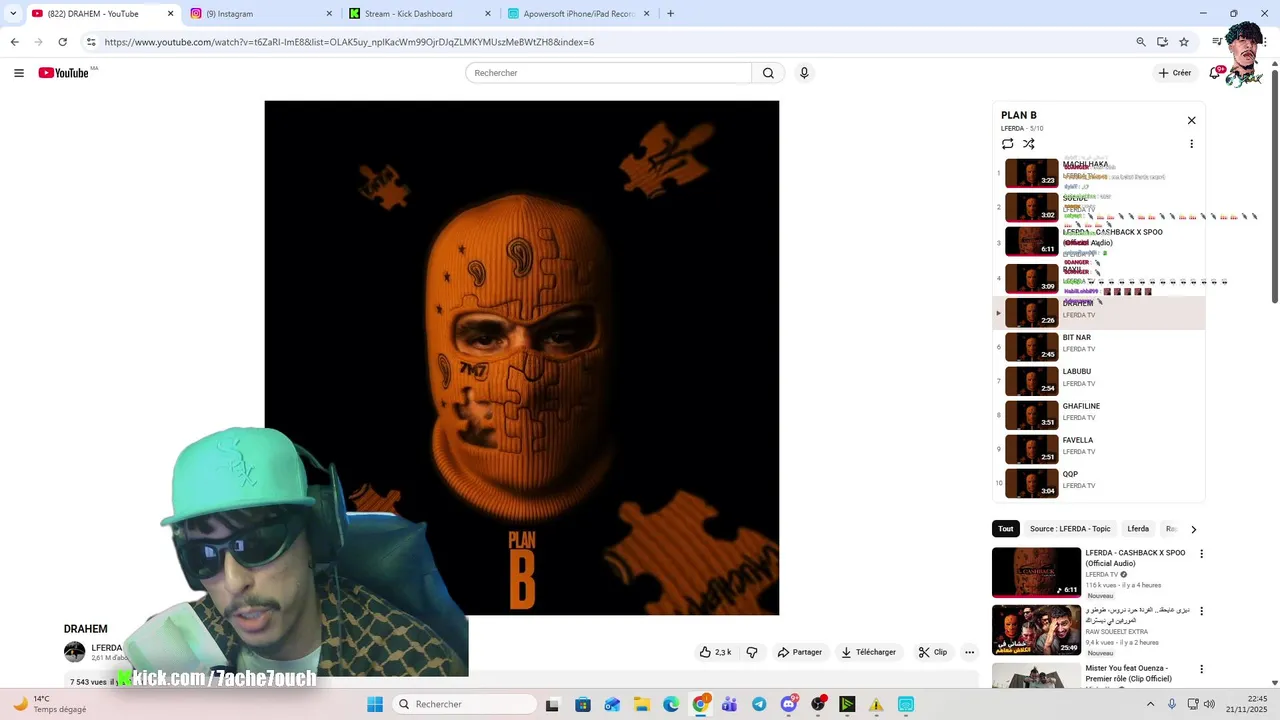Open YouTube notifications bell
Screen dimensions: 1280x720
pos(1215,73)
